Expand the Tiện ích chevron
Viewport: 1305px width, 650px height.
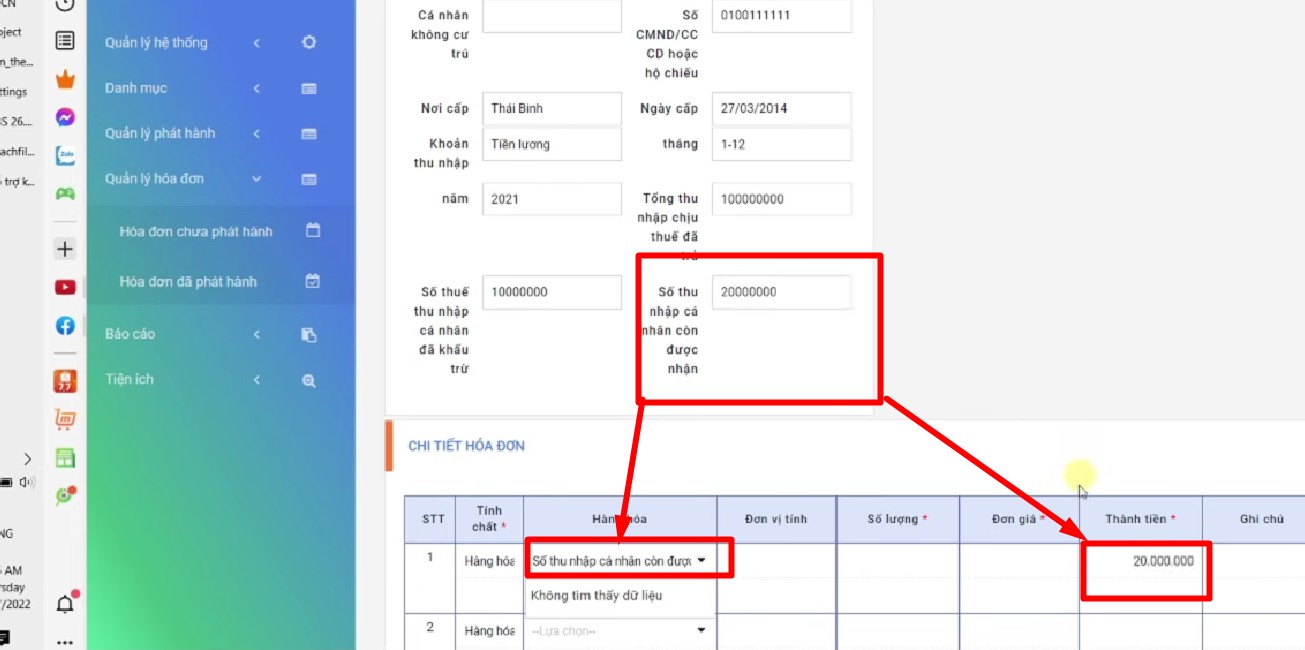pos(257,380)
